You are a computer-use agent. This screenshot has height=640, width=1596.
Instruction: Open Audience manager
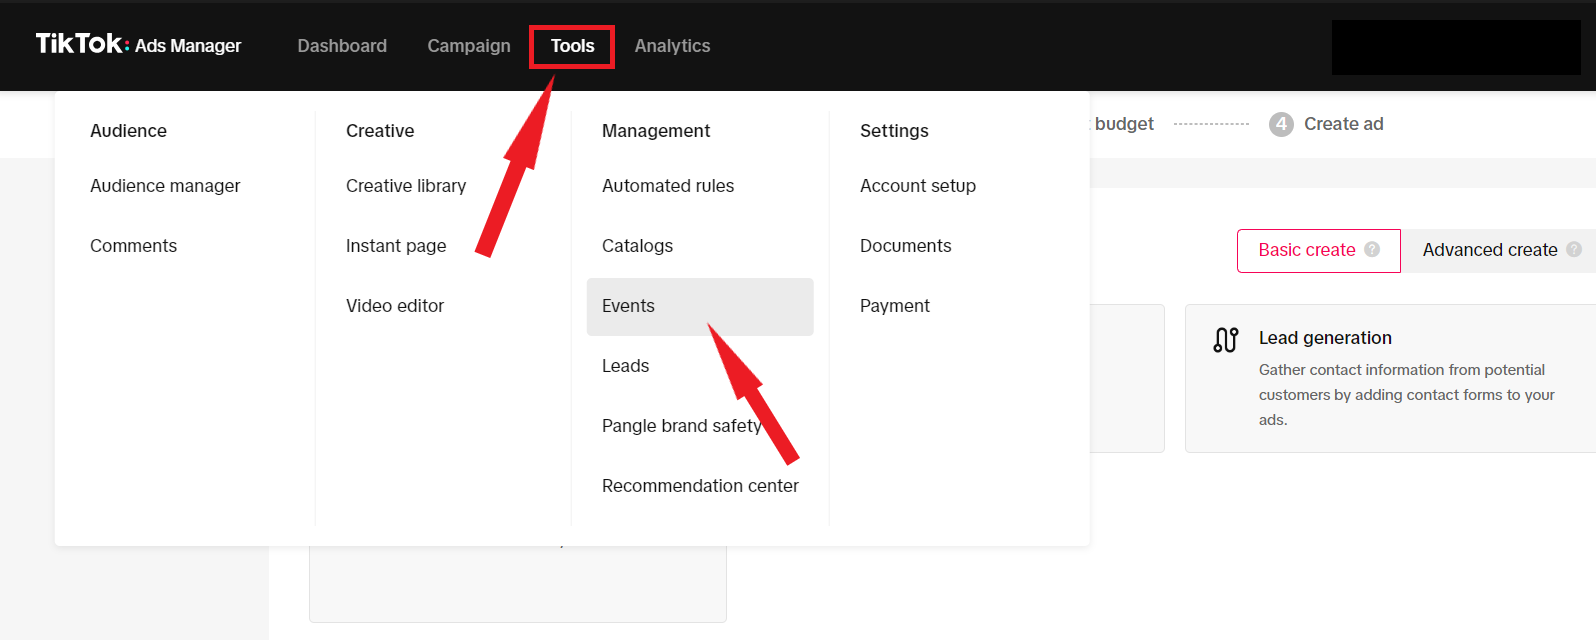pyautogui.click(x=165, y=186)
